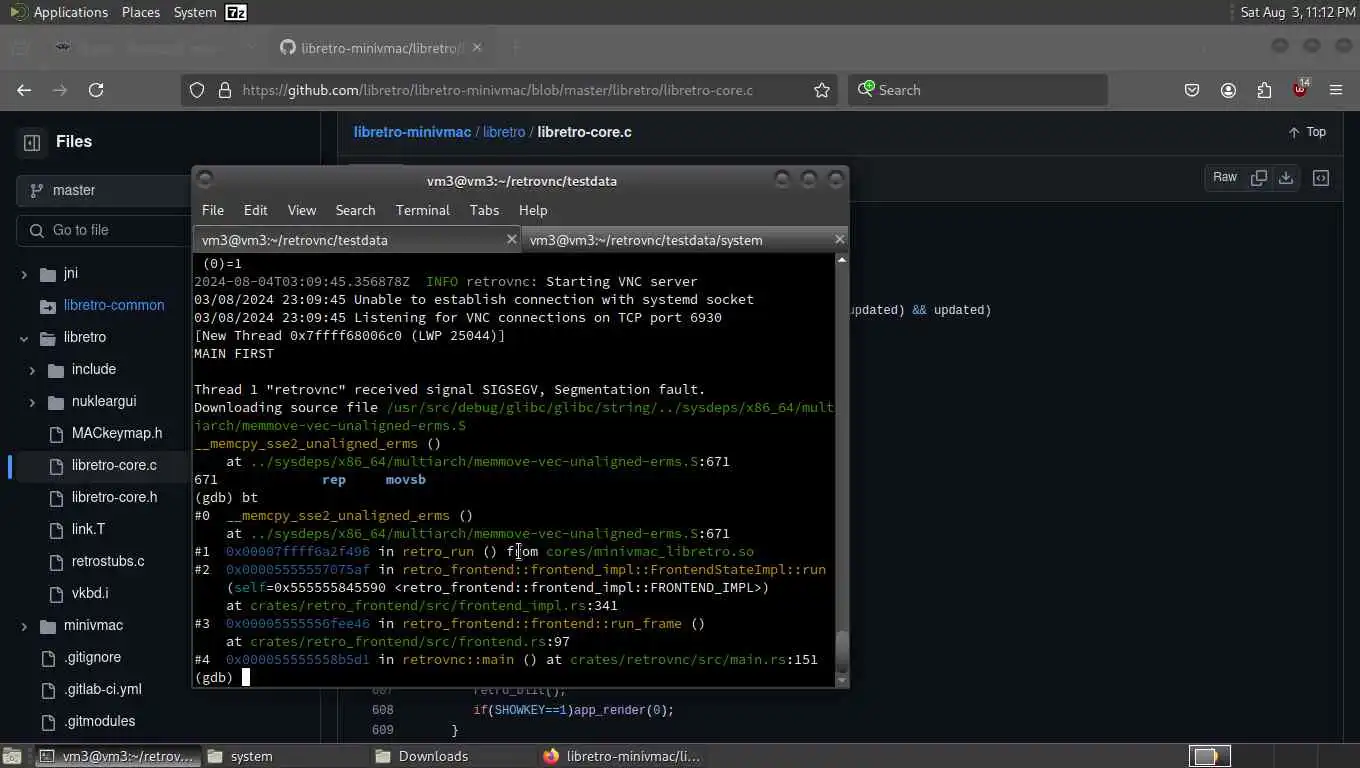The height and width of the screenshot is (768, 1360).
Task: Open Pocket save icon in Firefox
Action: pos(1192,90)
